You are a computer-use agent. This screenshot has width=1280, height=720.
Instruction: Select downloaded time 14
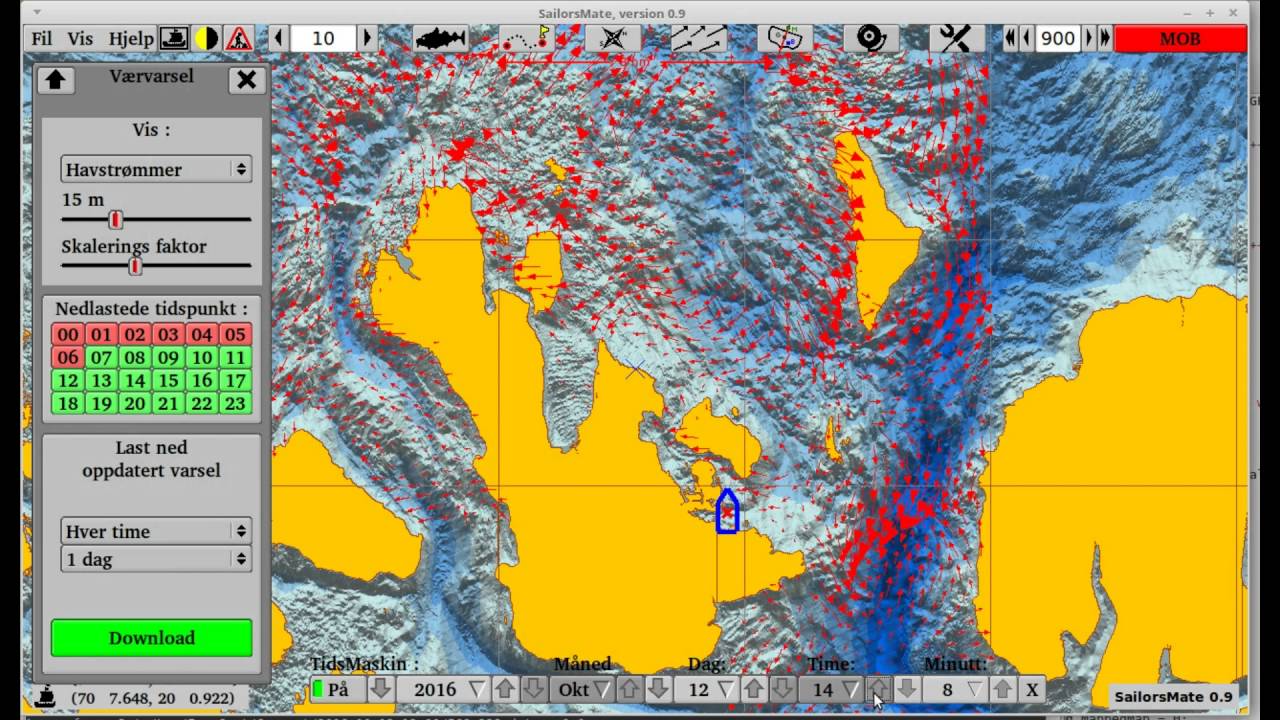click(x=135, y=381)
